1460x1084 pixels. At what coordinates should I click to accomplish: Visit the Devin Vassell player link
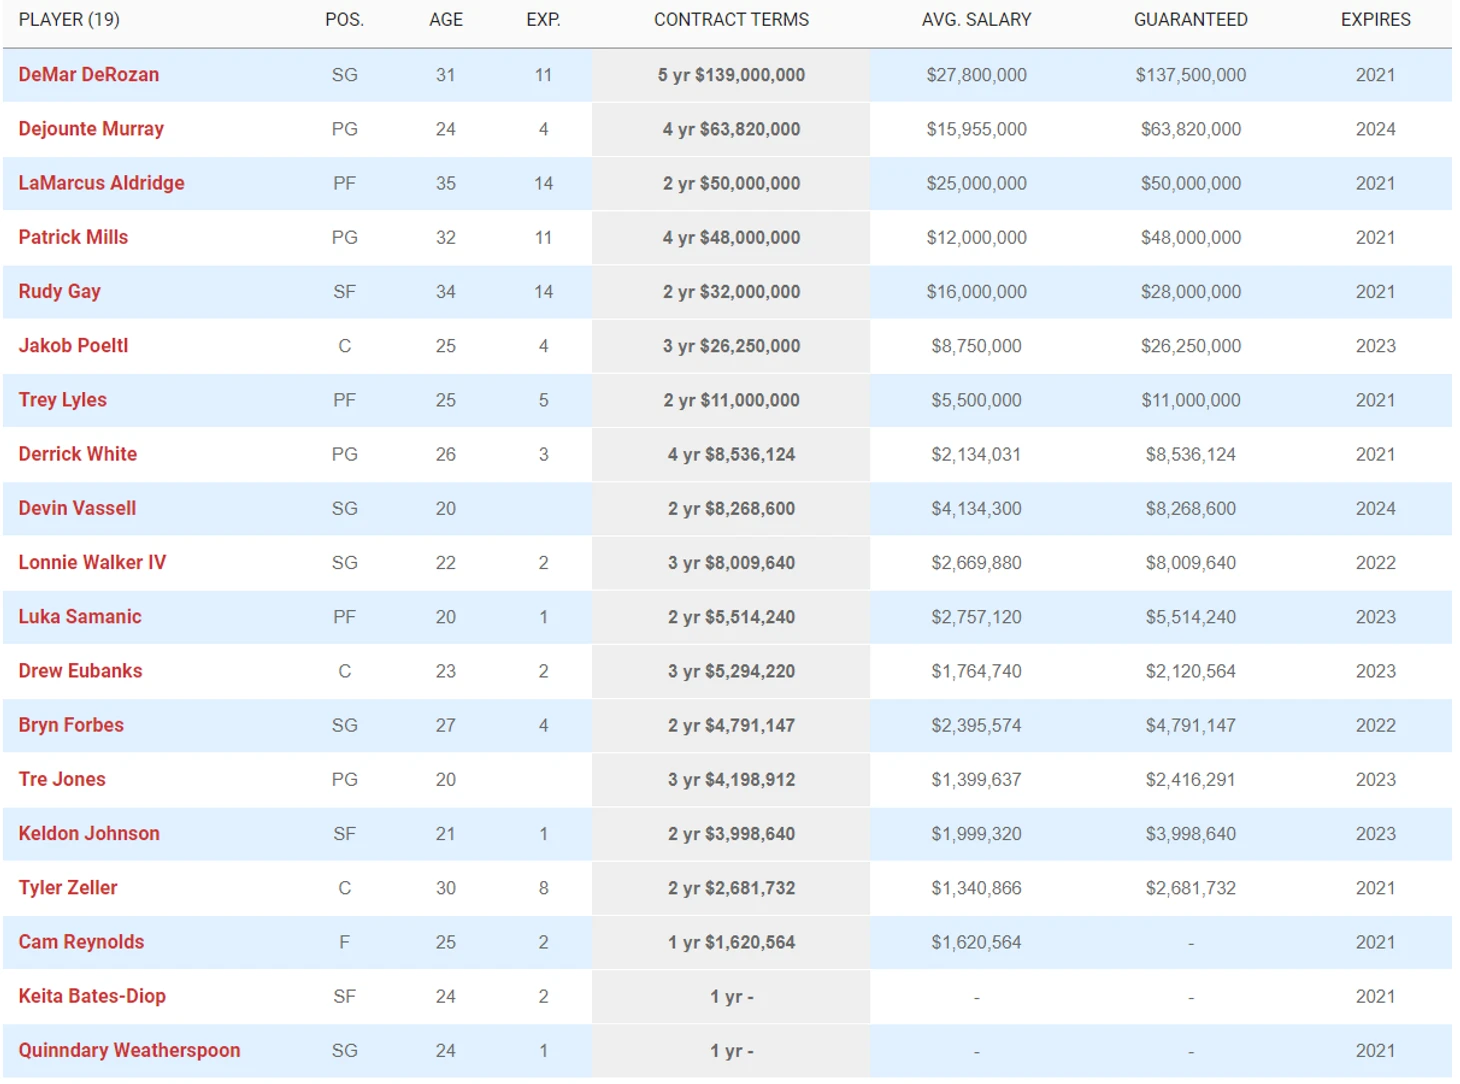[x=77, y=508]
